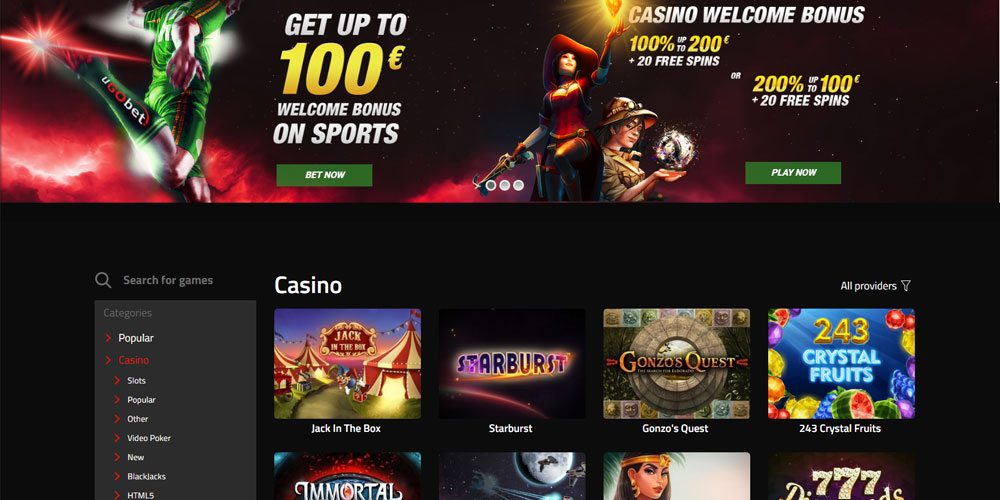Select the first banner carousel dot

[490, 185]
